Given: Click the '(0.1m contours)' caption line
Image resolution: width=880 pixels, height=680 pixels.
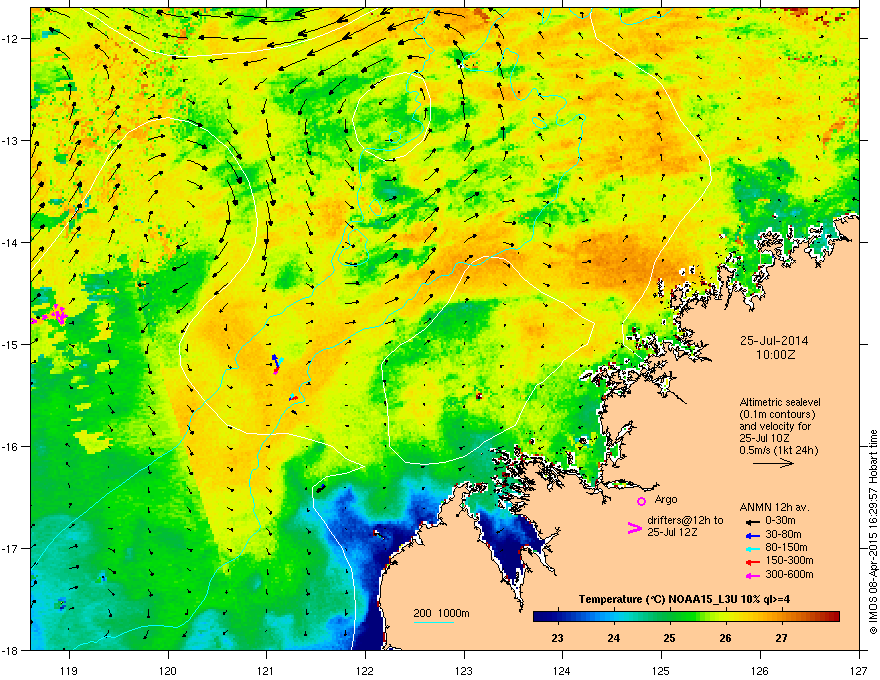Looking at the screenshot, I should pos(777,415).
